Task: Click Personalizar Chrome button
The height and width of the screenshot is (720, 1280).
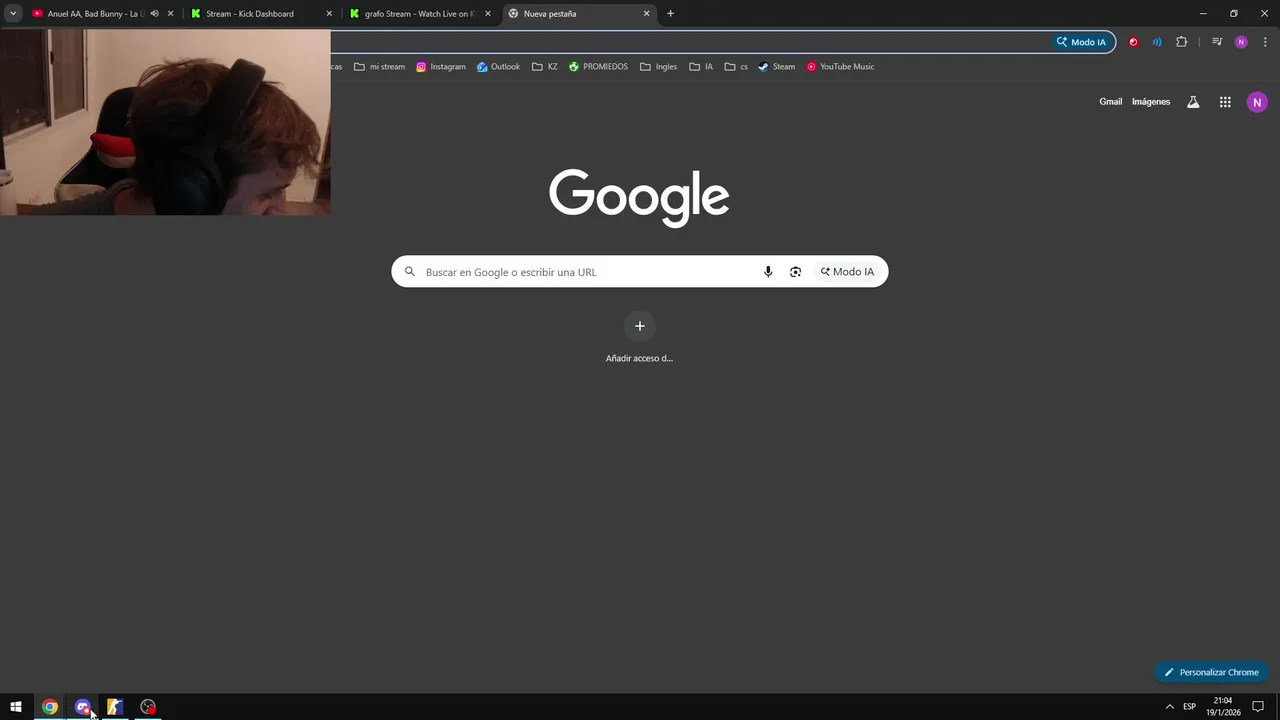Action: tap(1211, 672)
